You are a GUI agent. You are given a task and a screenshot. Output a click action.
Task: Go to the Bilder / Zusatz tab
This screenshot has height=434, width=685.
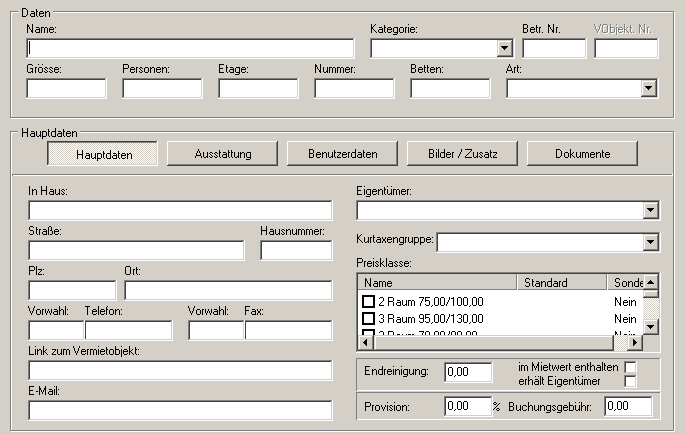462,154
